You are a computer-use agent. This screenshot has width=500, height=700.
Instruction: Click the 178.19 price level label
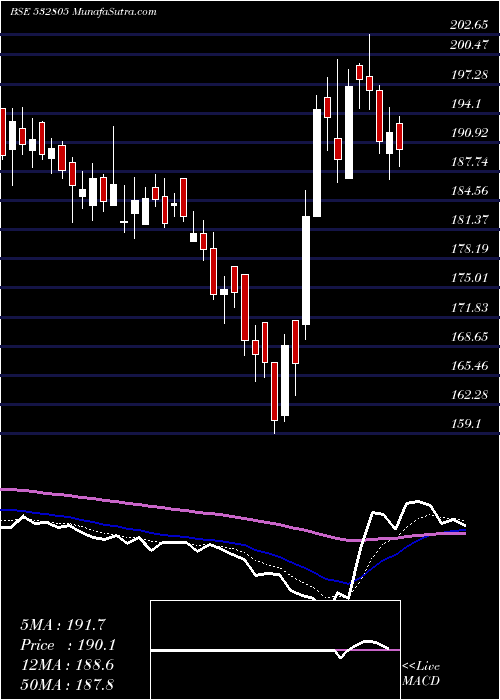point(469,249)
